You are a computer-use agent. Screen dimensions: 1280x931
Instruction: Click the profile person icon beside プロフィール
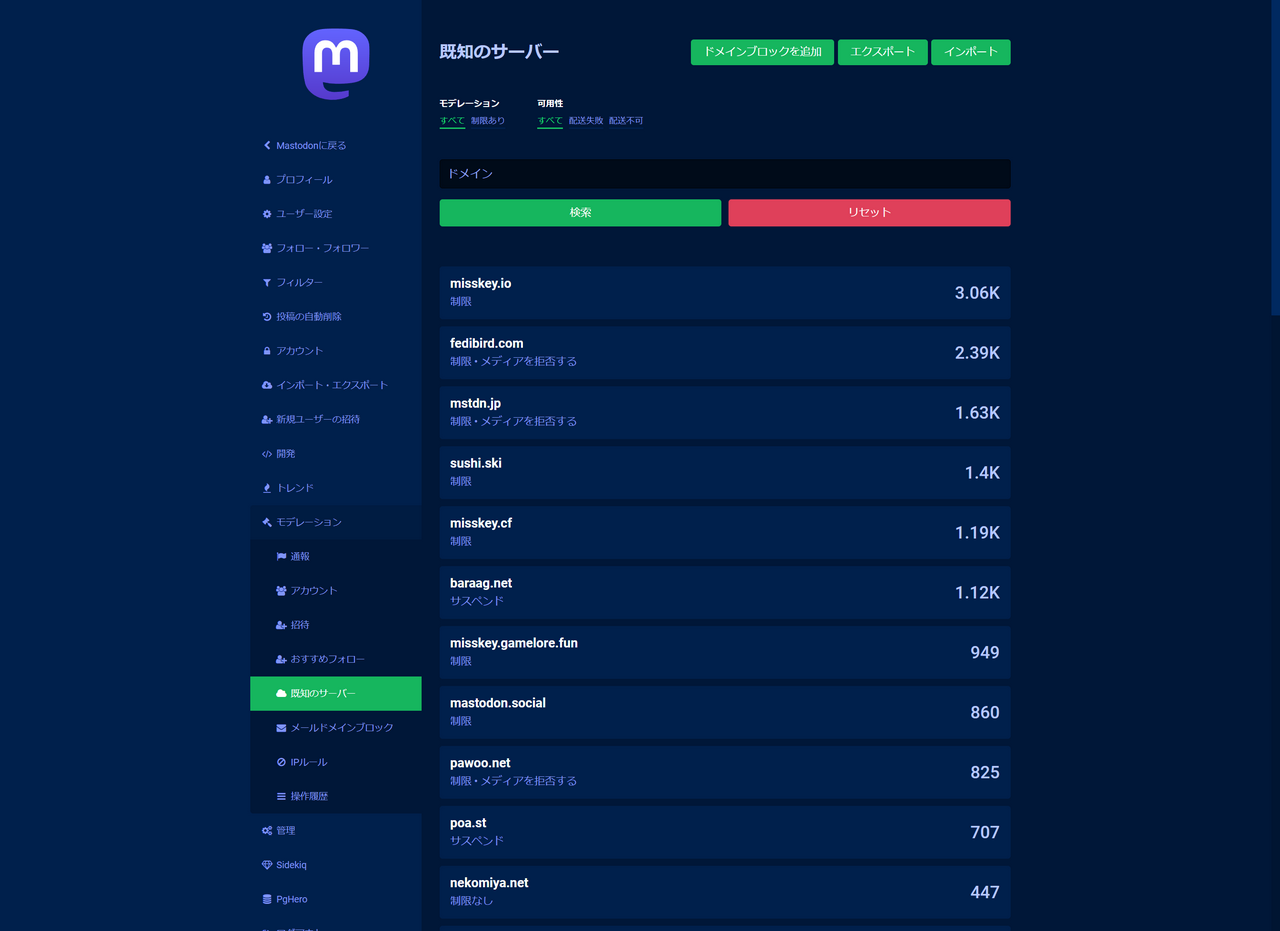[267, 180]
